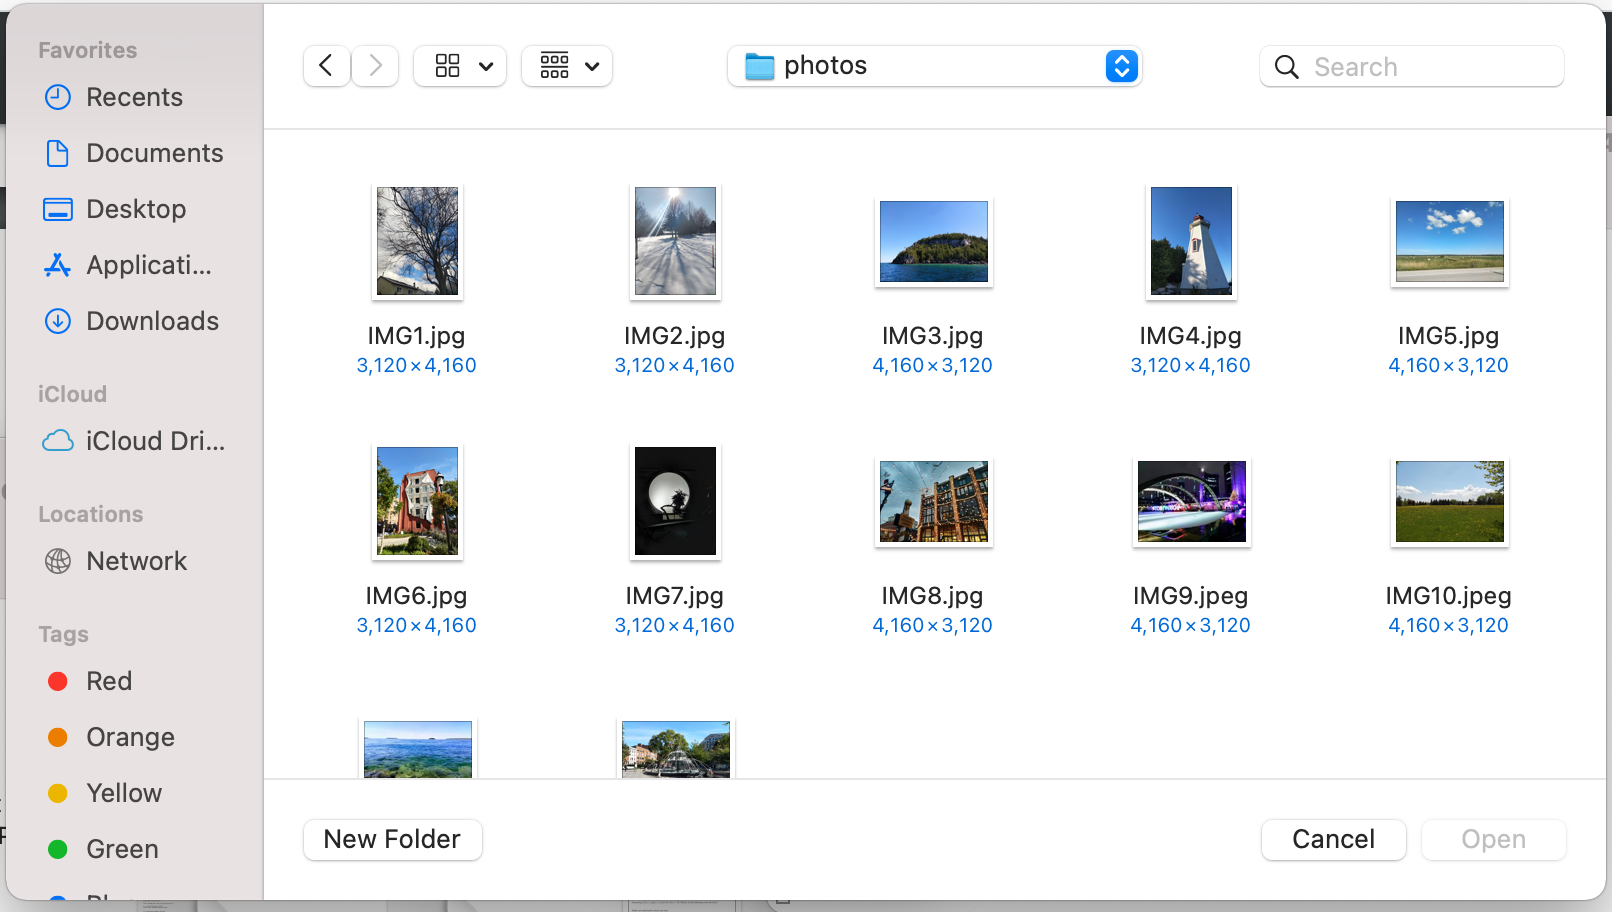The height and width of the screenshot is (912, 1612).
Task: Click the Applications A-shaped icon
Action: click(x=58, y=265)
